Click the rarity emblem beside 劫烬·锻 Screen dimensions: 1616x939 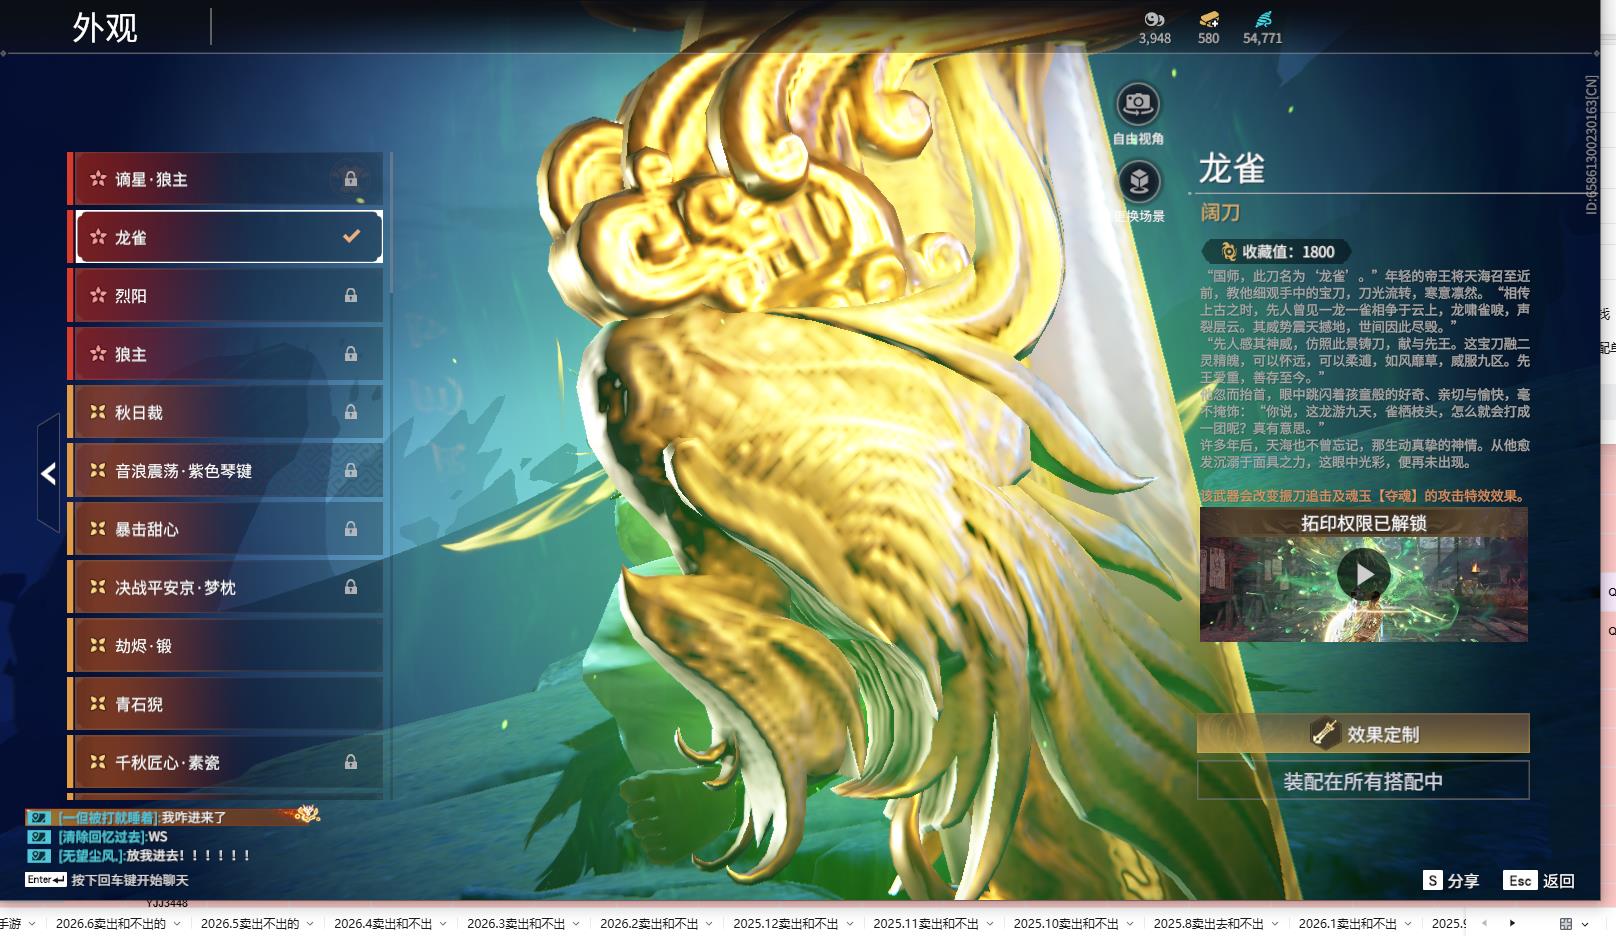tap(98, 645)
